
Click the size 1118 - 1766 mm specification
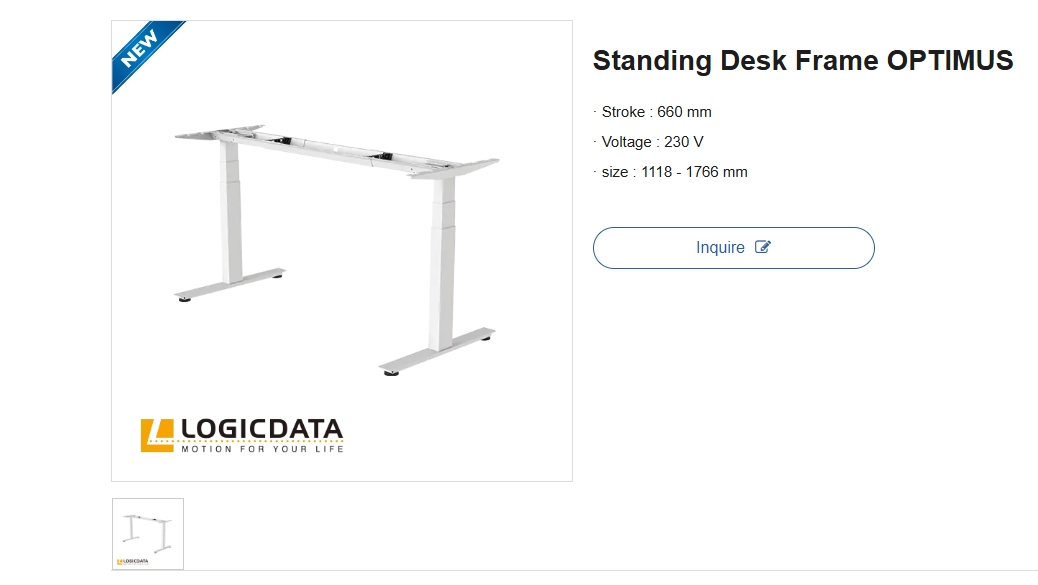tap(673, 172)
